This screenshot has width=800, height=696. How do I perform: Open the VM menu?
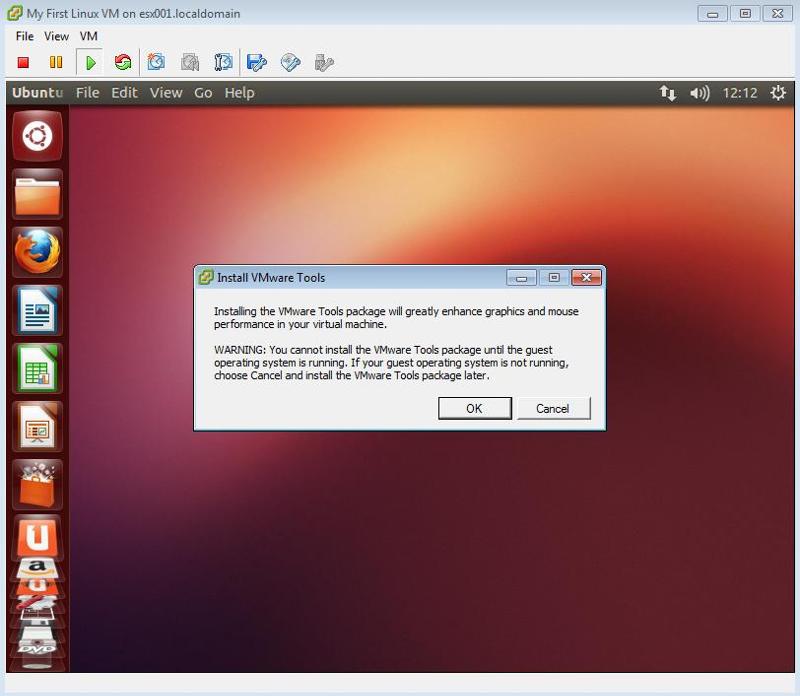[x=89, y=36]
